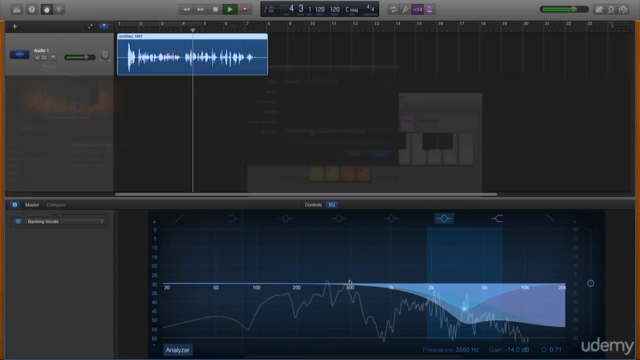Switch to the Controls tab
This screenshot has width=640, height=360.
coord(313,205)
